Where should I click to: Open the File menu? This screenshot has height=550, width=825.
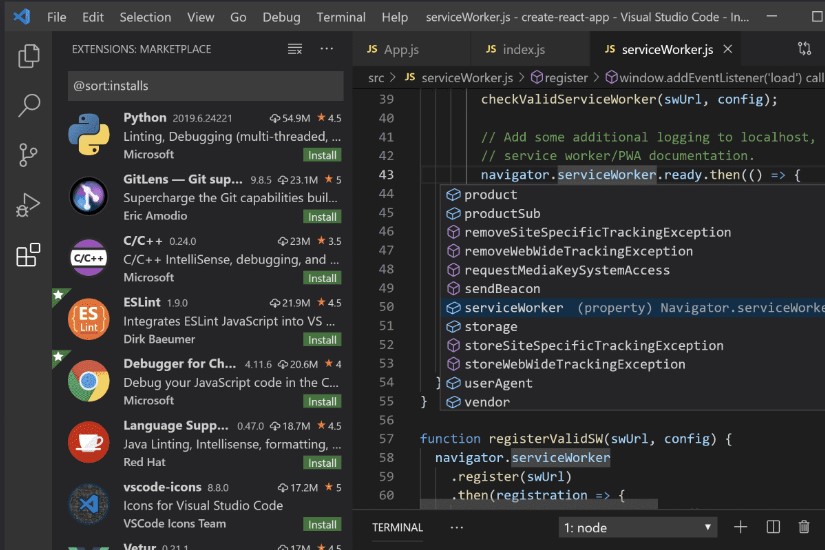tap(56, 17)
